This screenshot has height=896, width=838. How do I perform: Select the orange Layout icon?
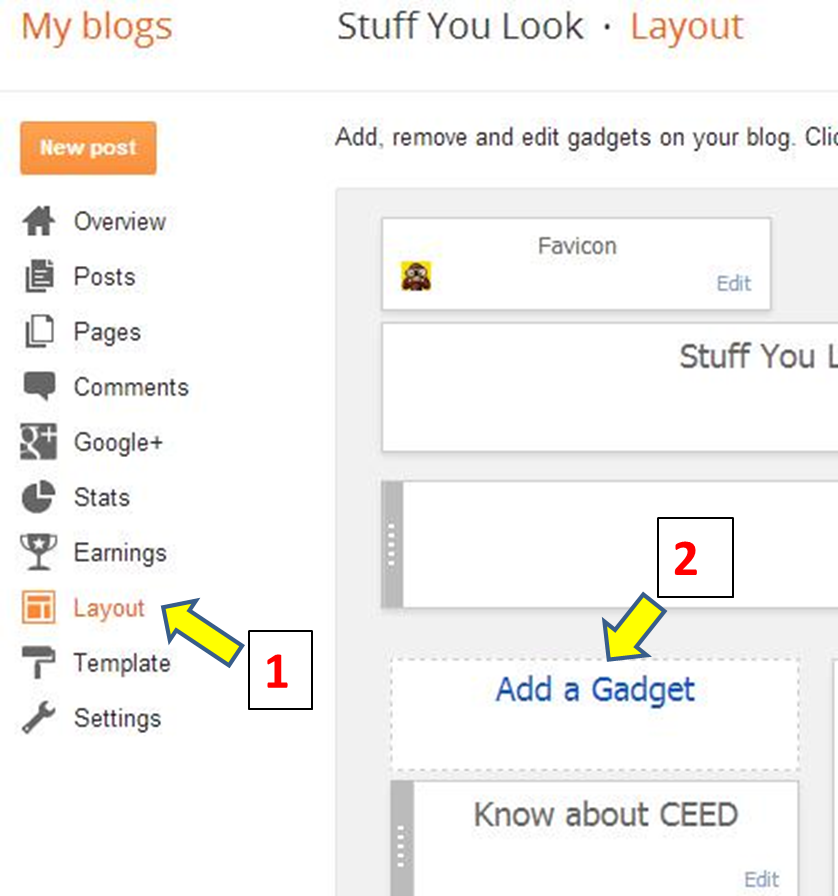click(38, 607)
